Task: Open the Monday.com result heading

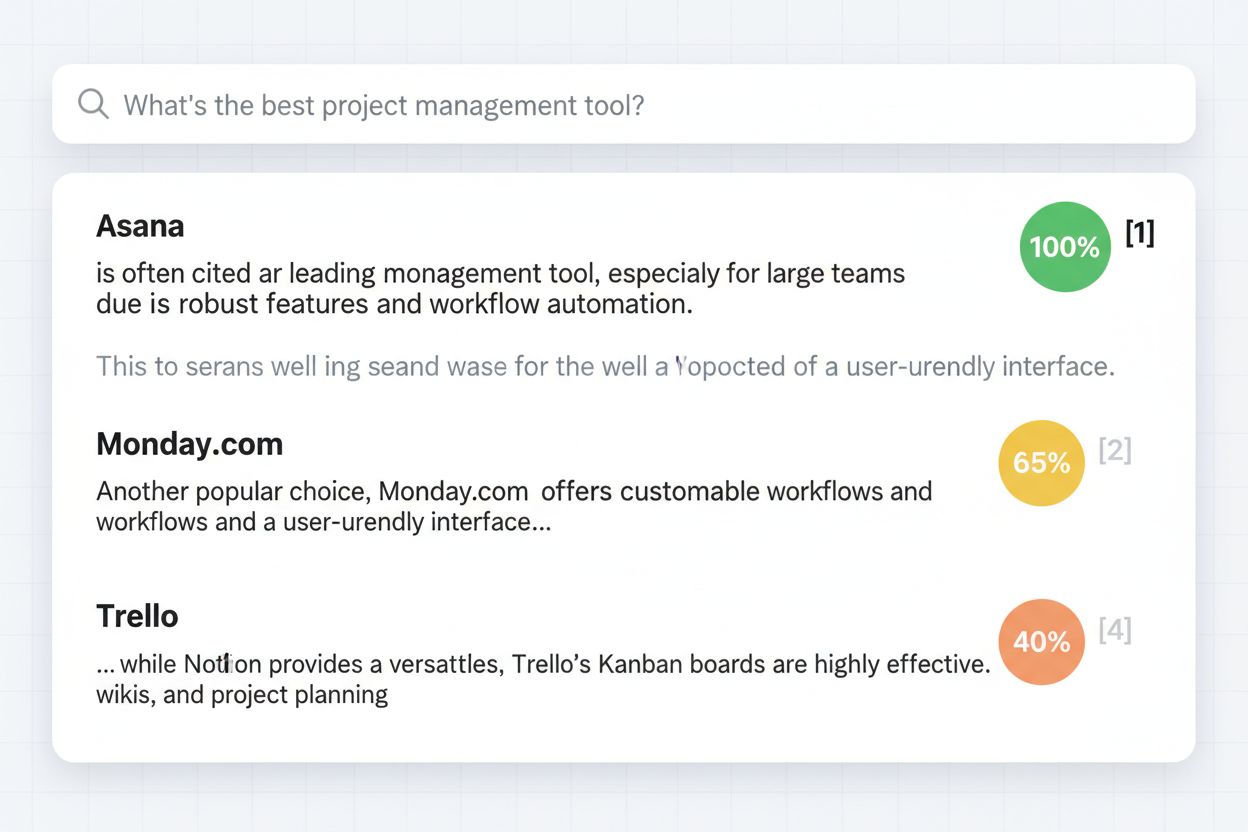Action: [x=189, y=444]
